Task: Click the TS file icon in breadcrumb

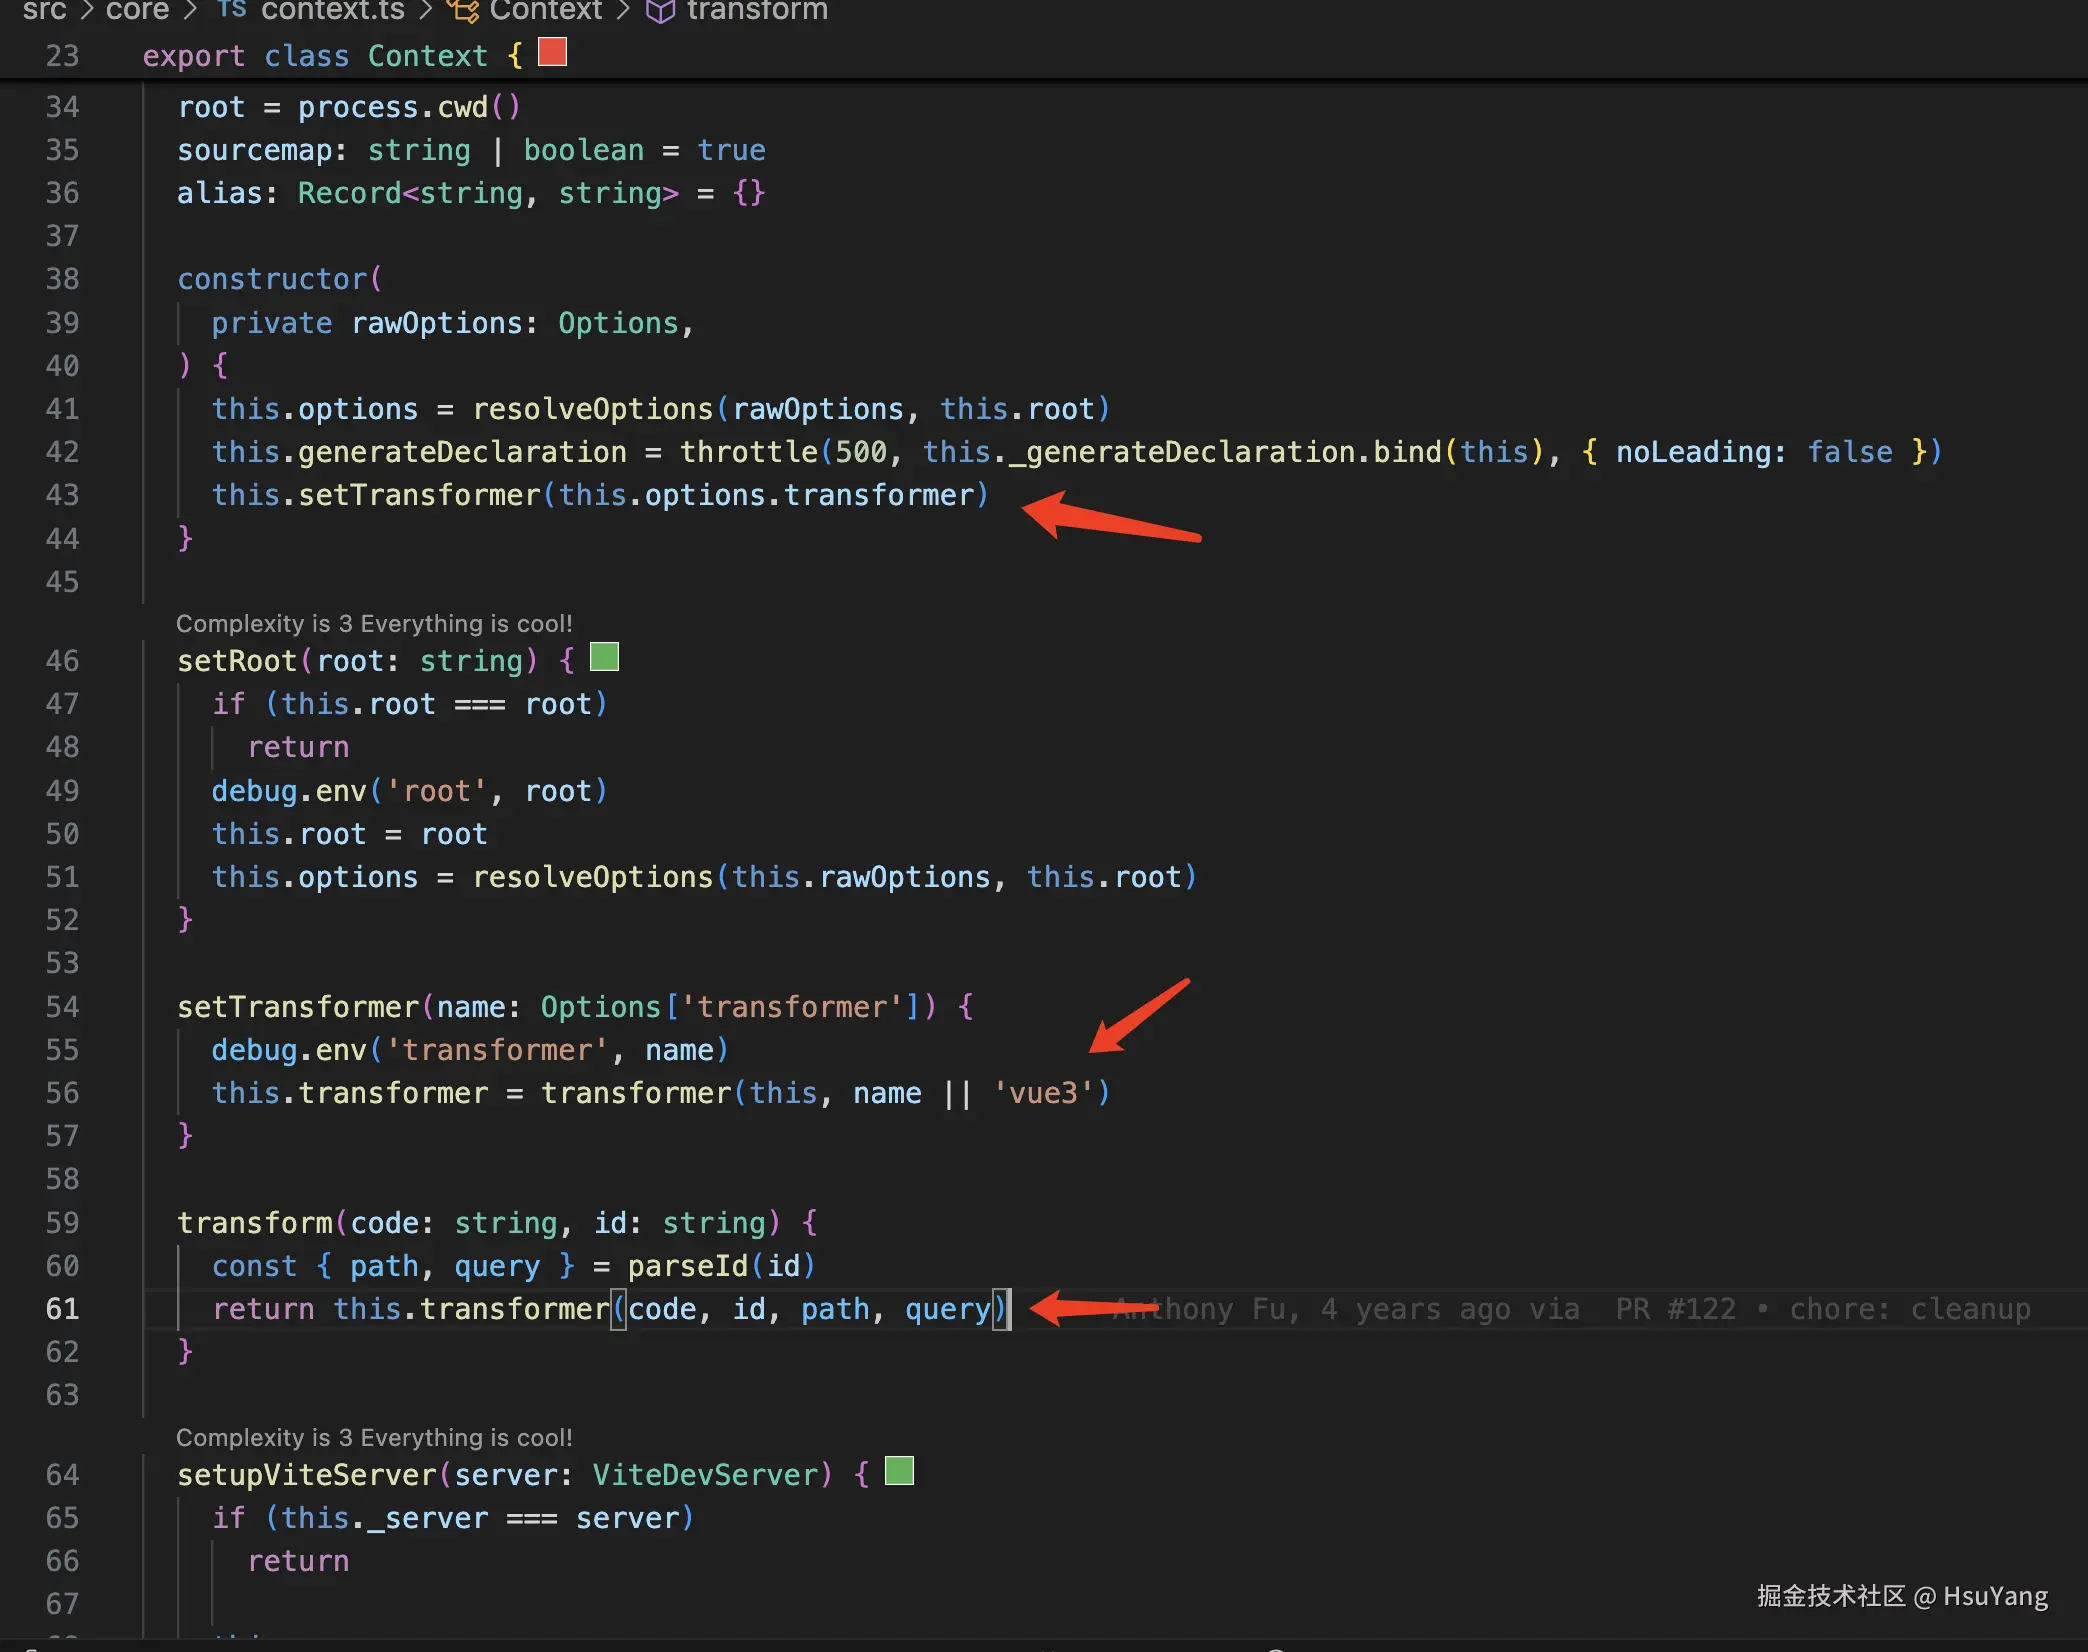Action: (x=232, y=10)
